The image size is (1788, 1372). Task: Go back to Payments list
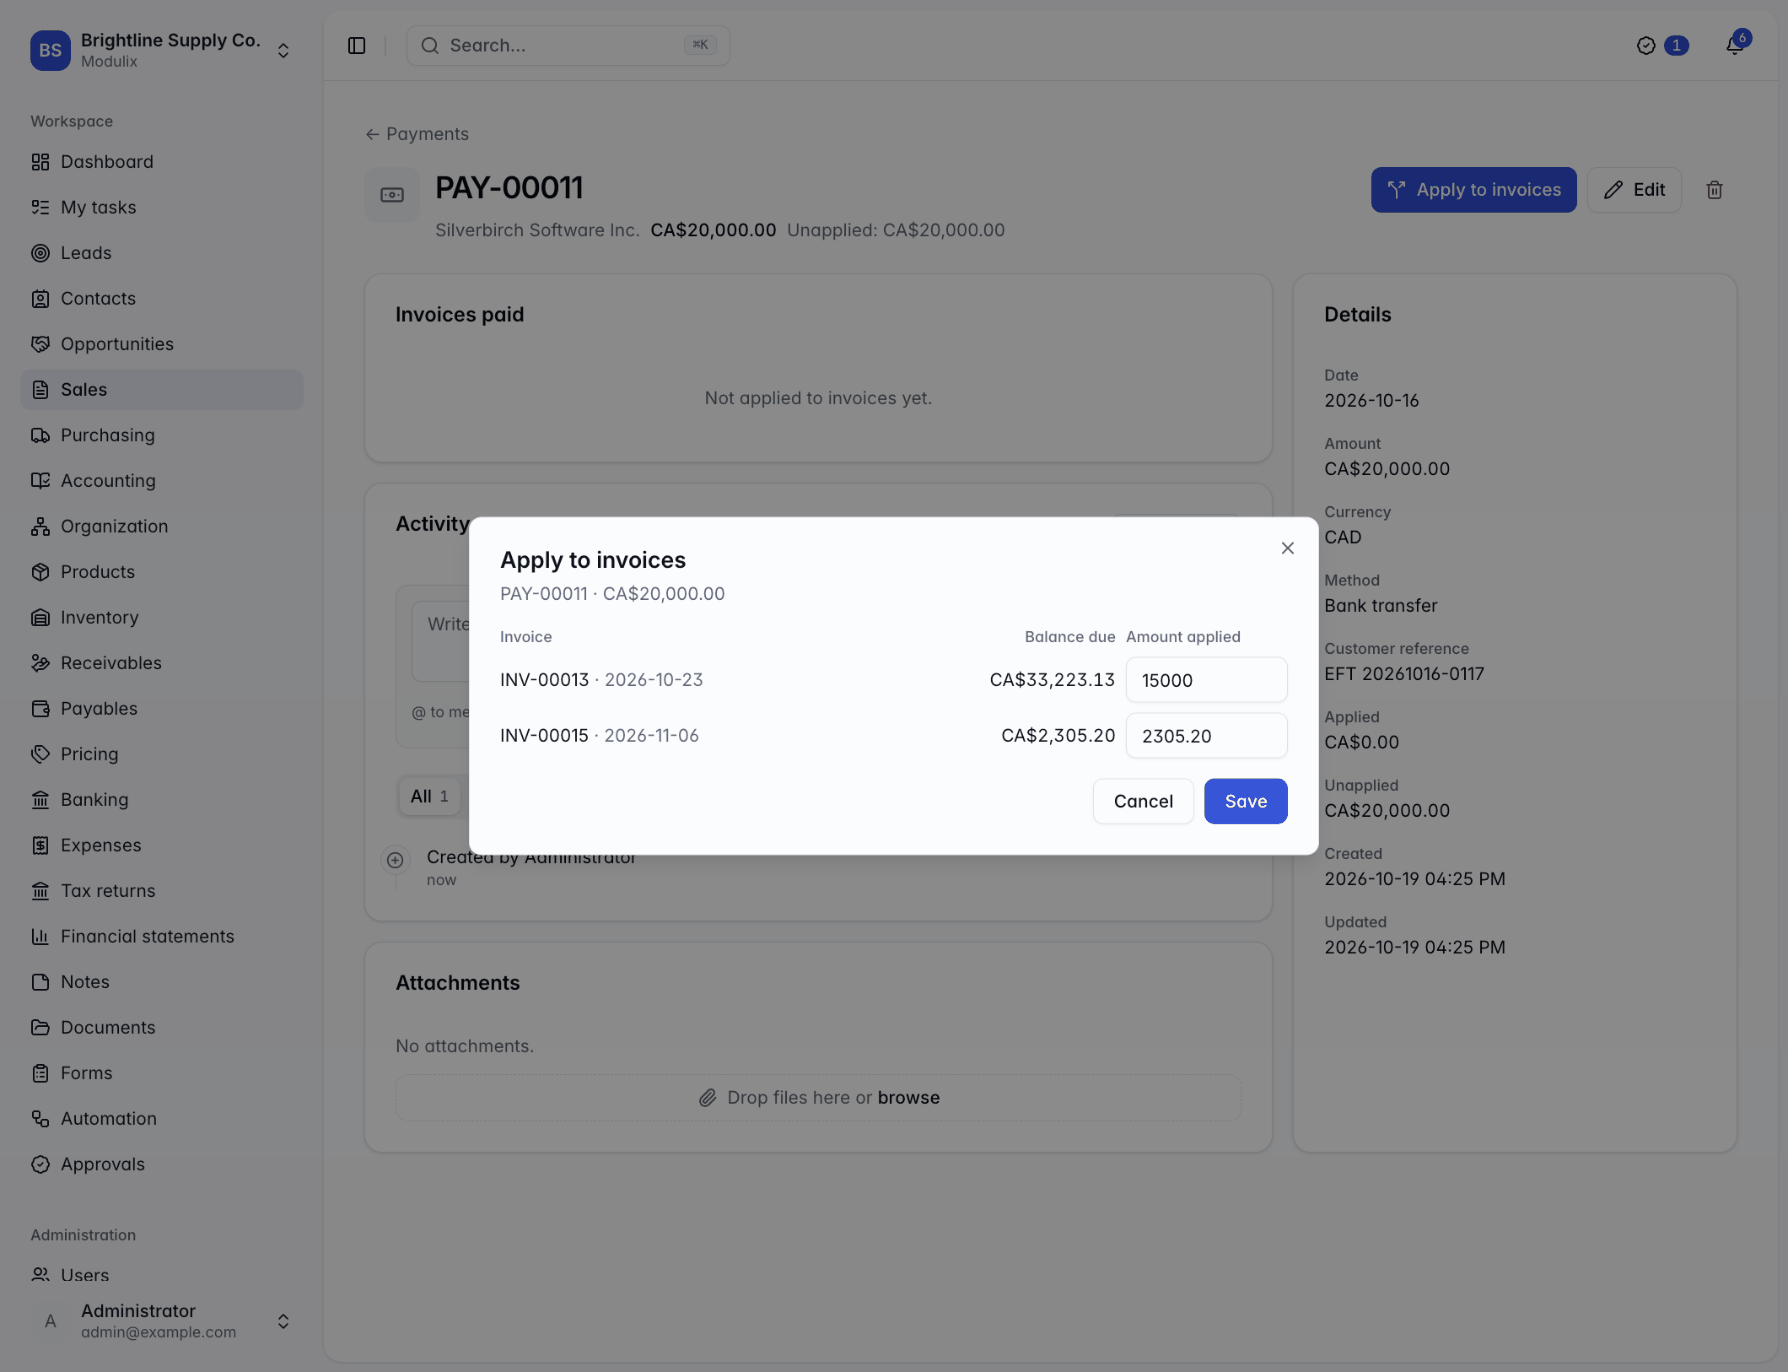pyautogui.click(x=417, y=134)
